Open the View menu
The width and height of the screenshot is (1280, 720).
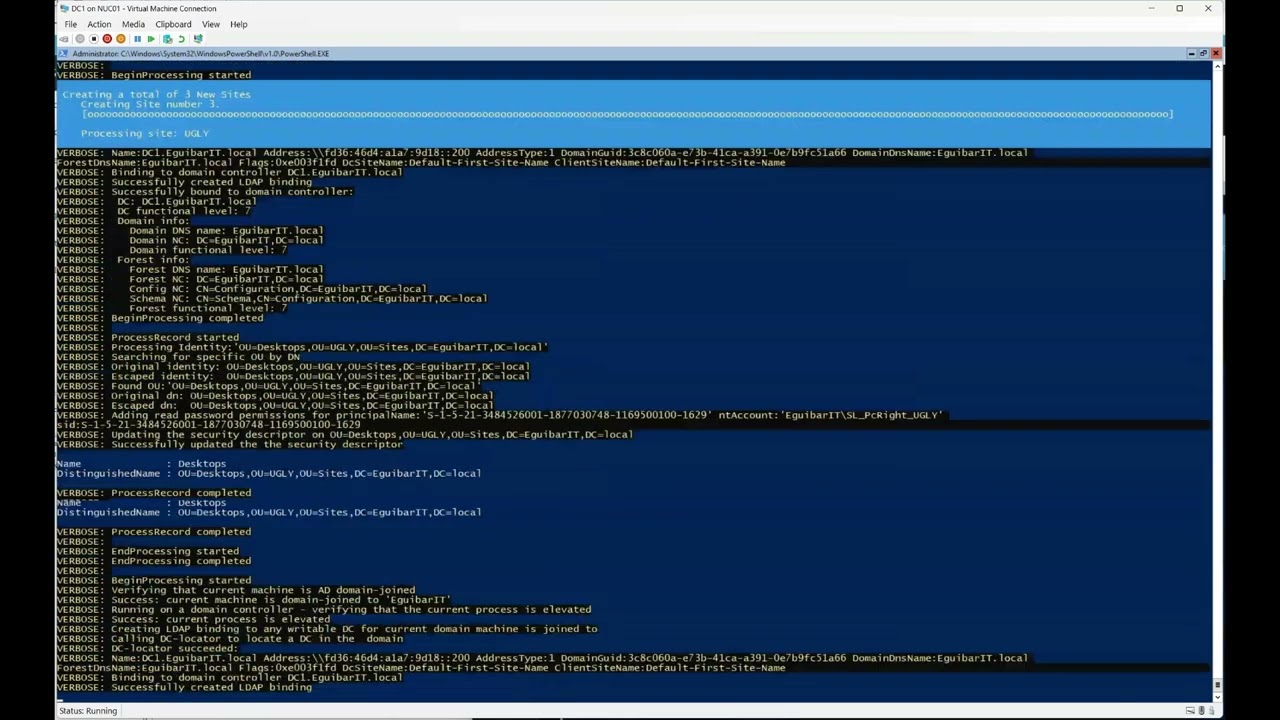[x=211, y=24]
